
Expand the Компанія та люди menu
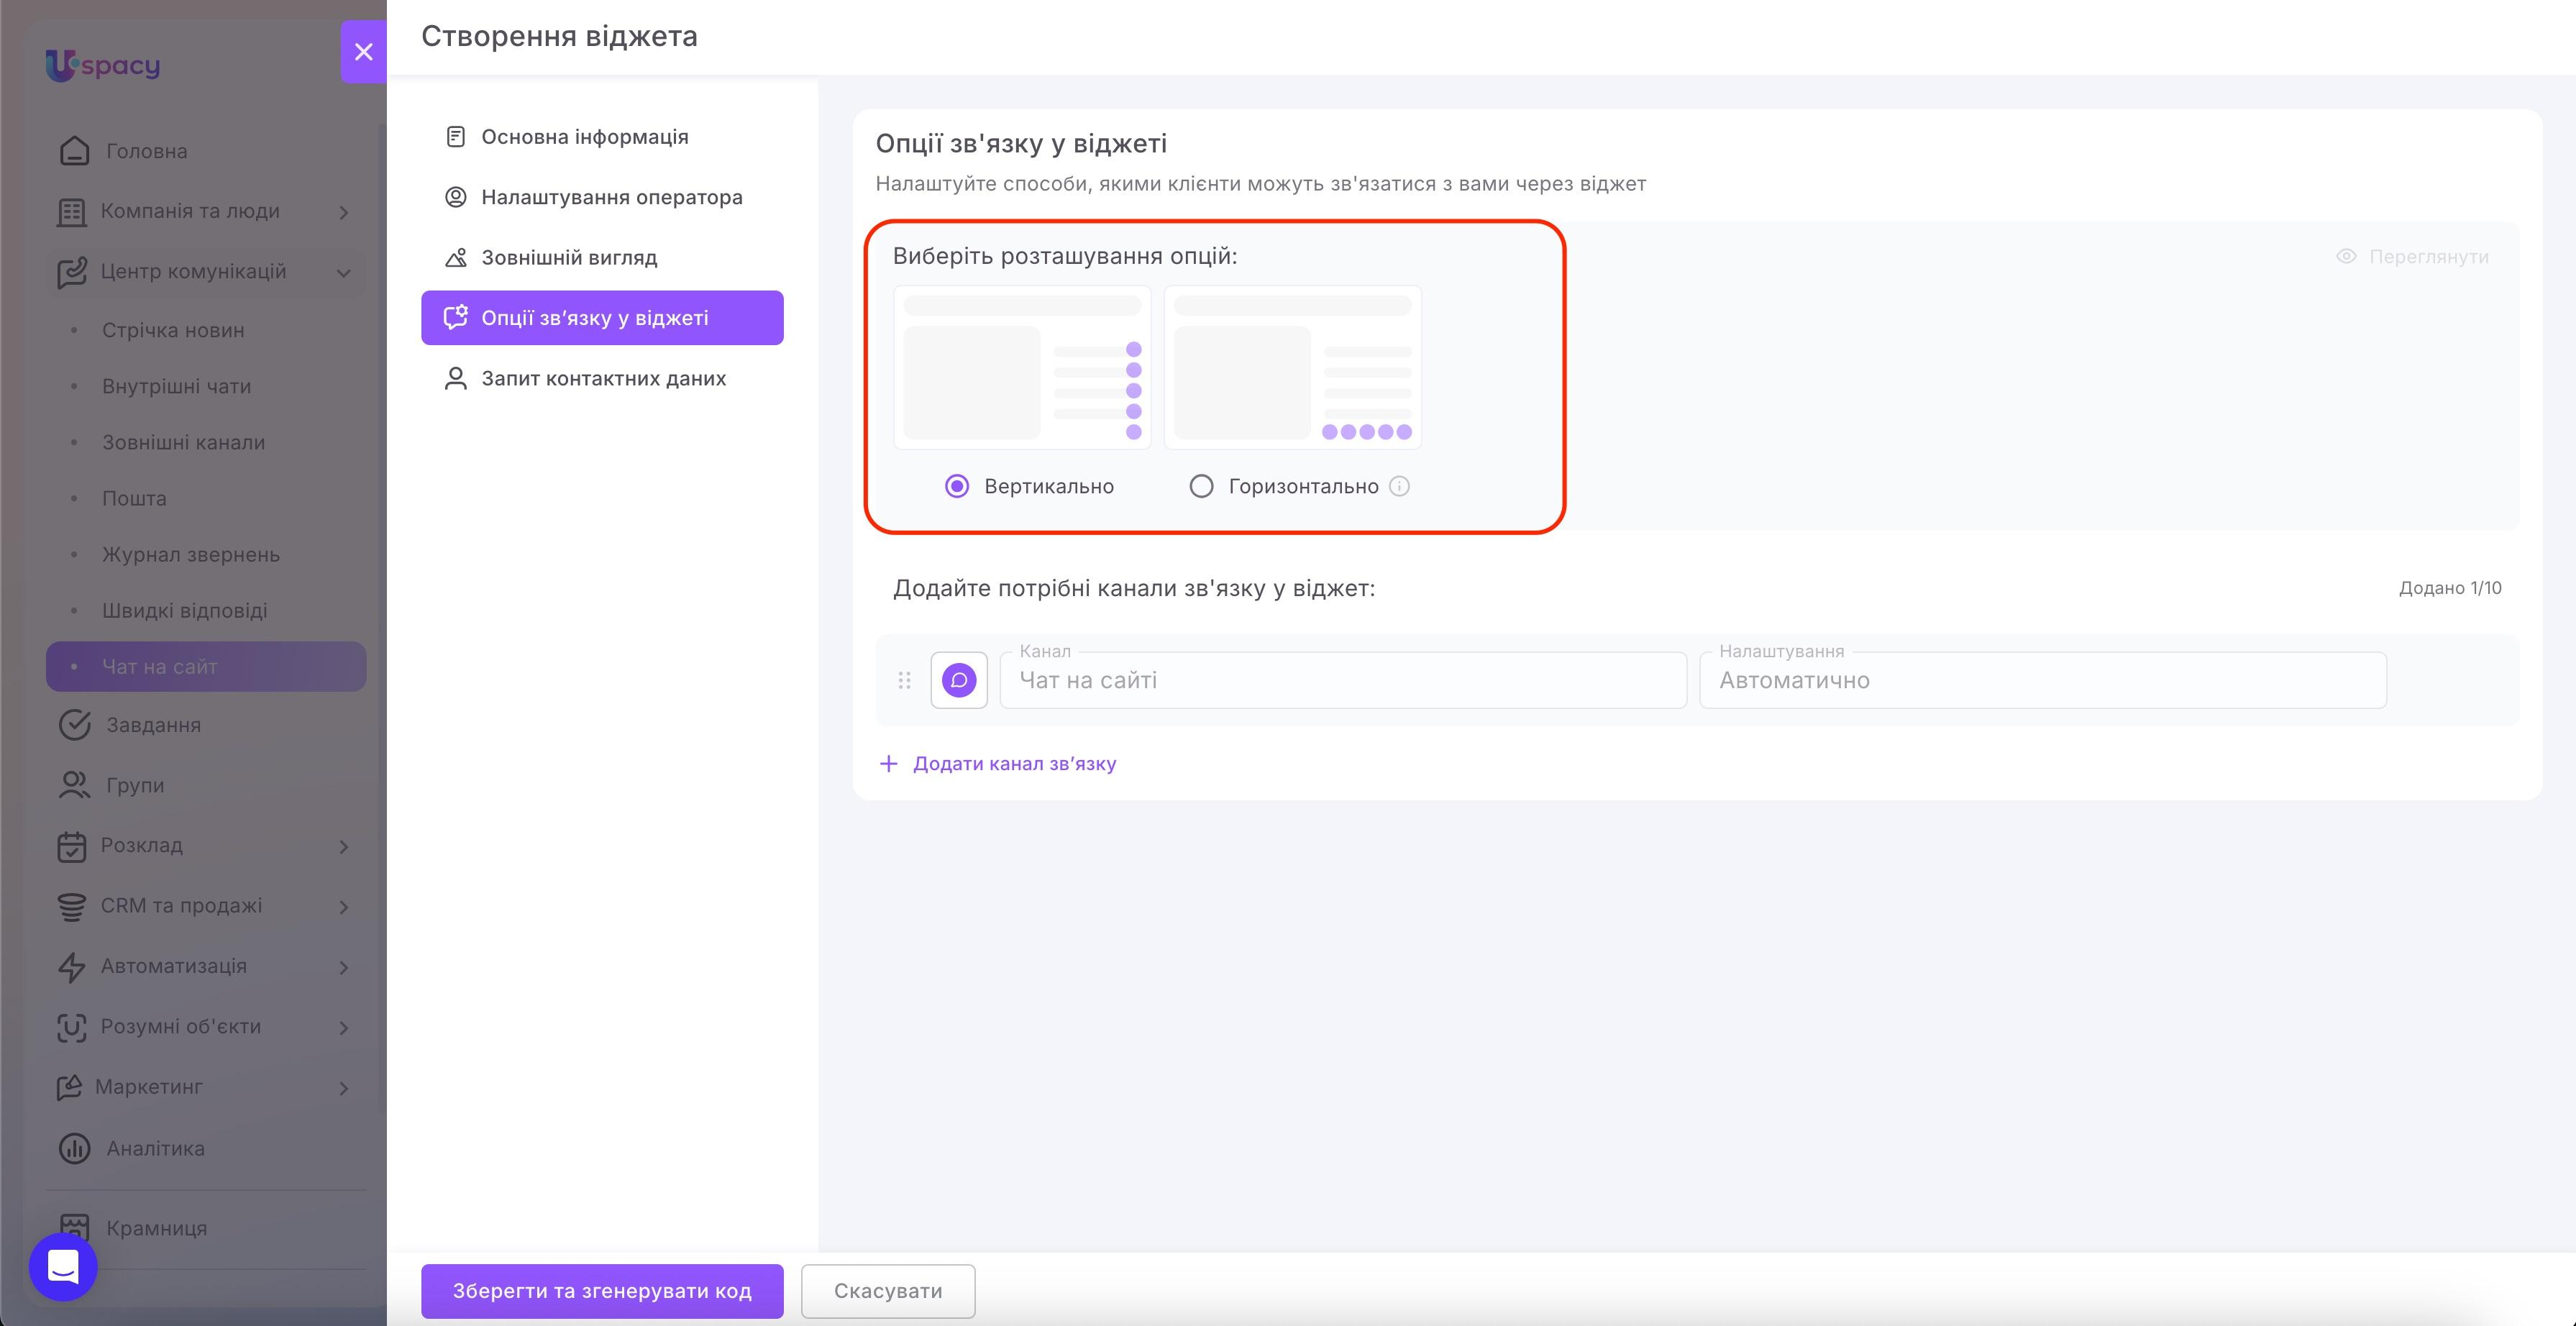click(x=343, y=212)
